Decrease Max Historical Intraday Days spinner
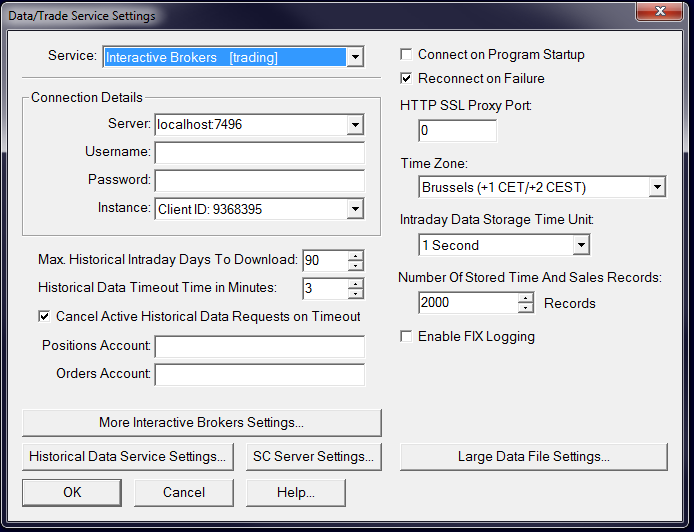 point(356,265)
